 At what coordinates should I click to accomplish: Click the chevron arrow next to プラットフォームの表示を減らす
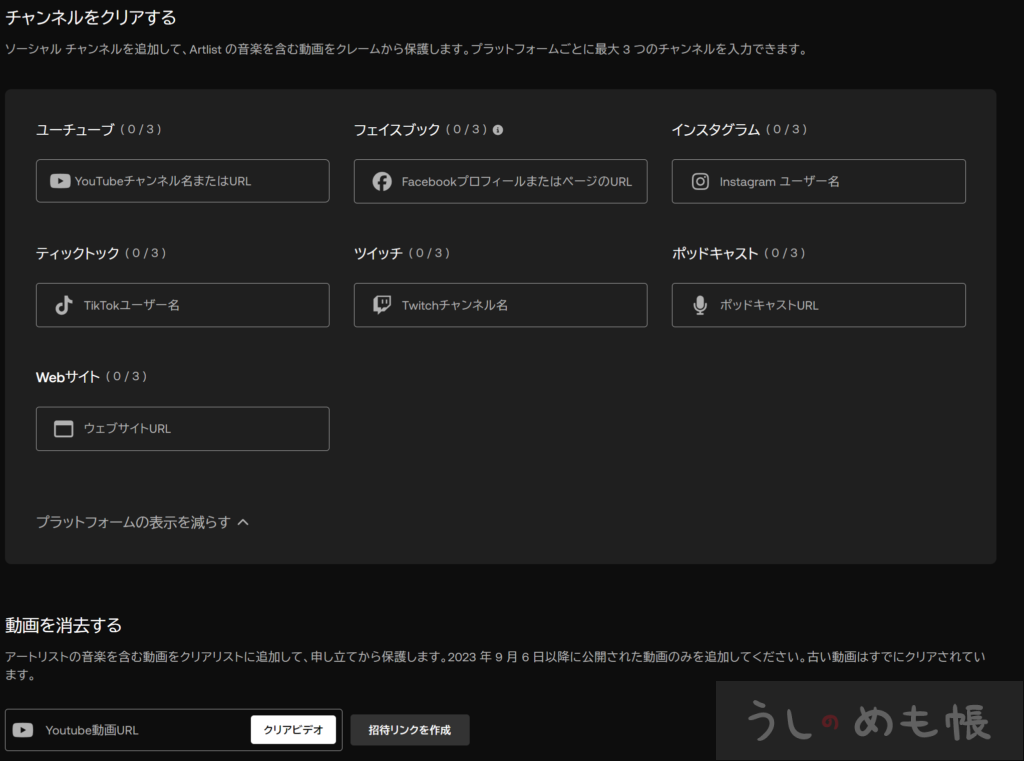tap(243, 522)
